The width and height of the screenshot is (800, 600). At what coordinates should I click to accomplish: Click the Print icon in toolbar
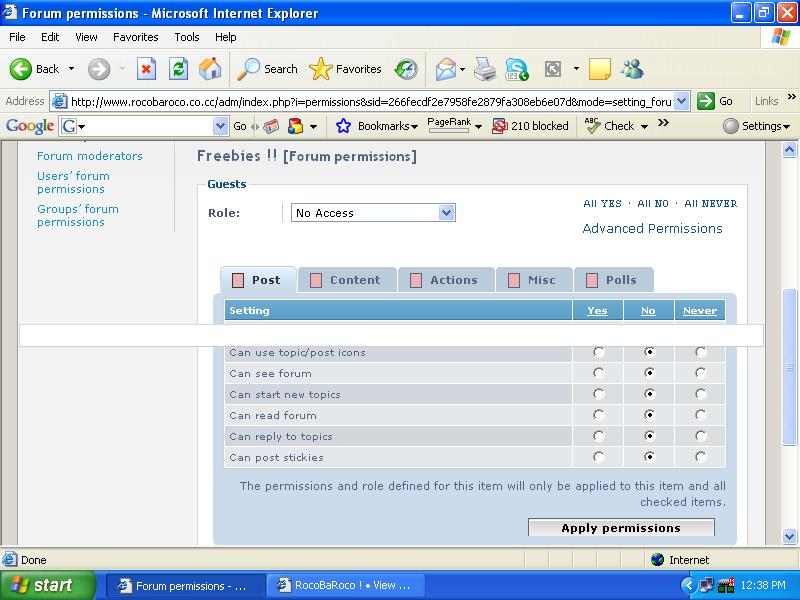pyautogui.click(x=485, y=69)
